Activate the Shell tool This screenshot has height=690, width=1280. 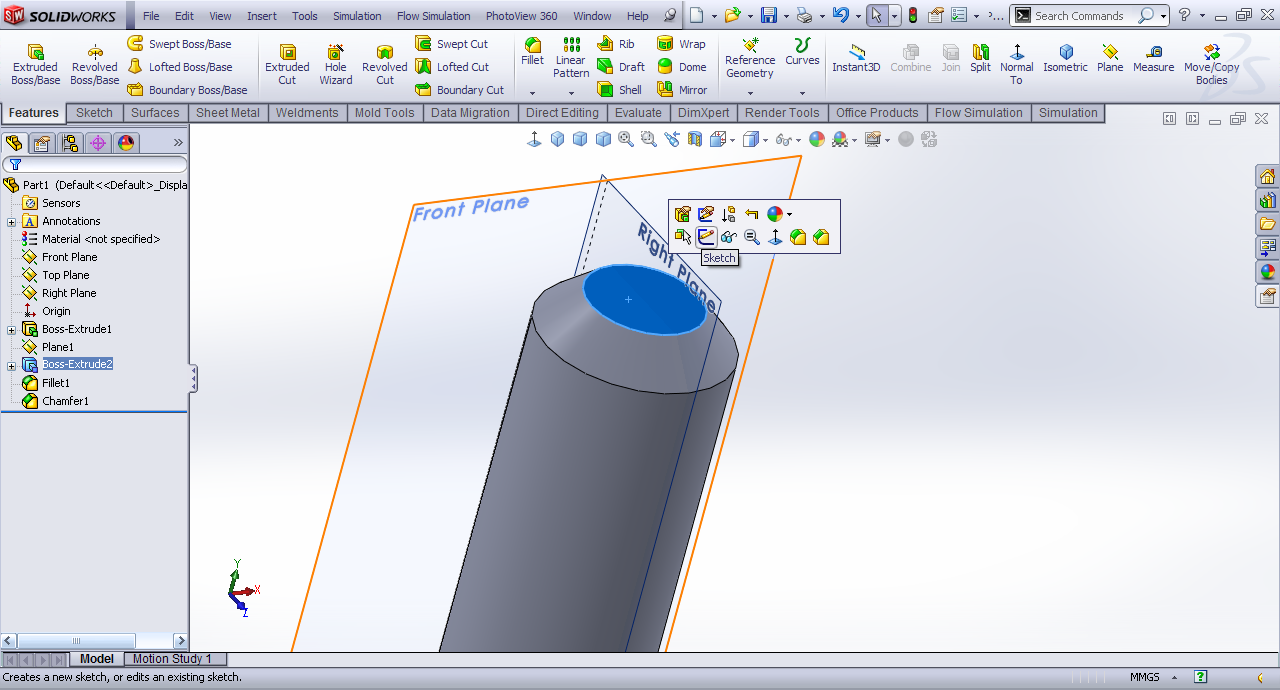point(620,90)
